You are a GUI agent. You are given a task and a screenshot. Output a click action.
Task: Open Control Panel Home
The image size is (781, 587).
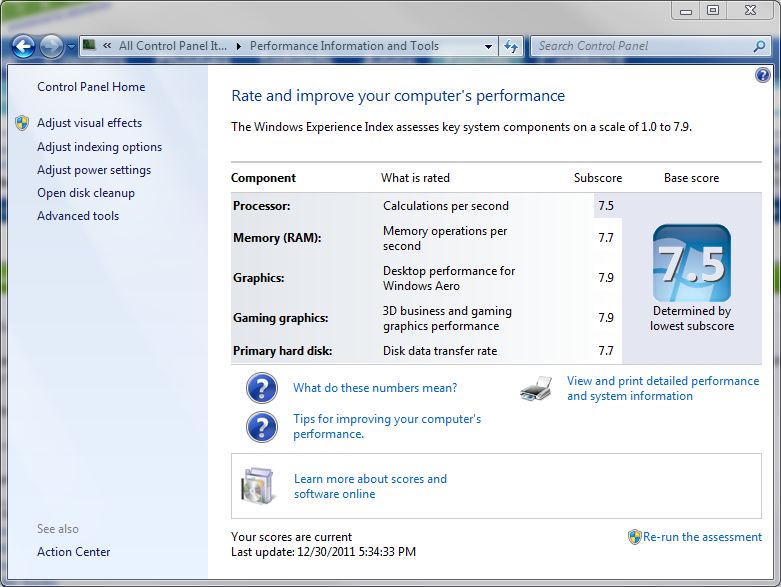(x=91, y=87)
